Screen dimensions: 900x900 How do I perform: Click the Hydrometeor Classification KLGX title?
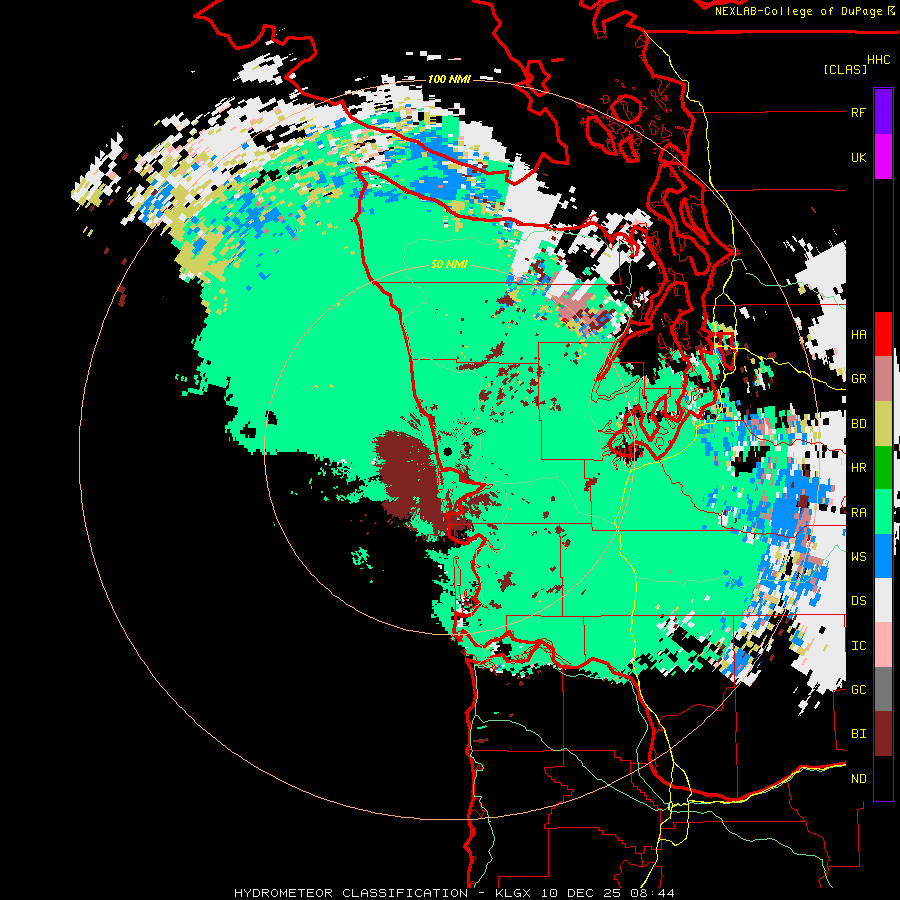click(x=454, y=893)
